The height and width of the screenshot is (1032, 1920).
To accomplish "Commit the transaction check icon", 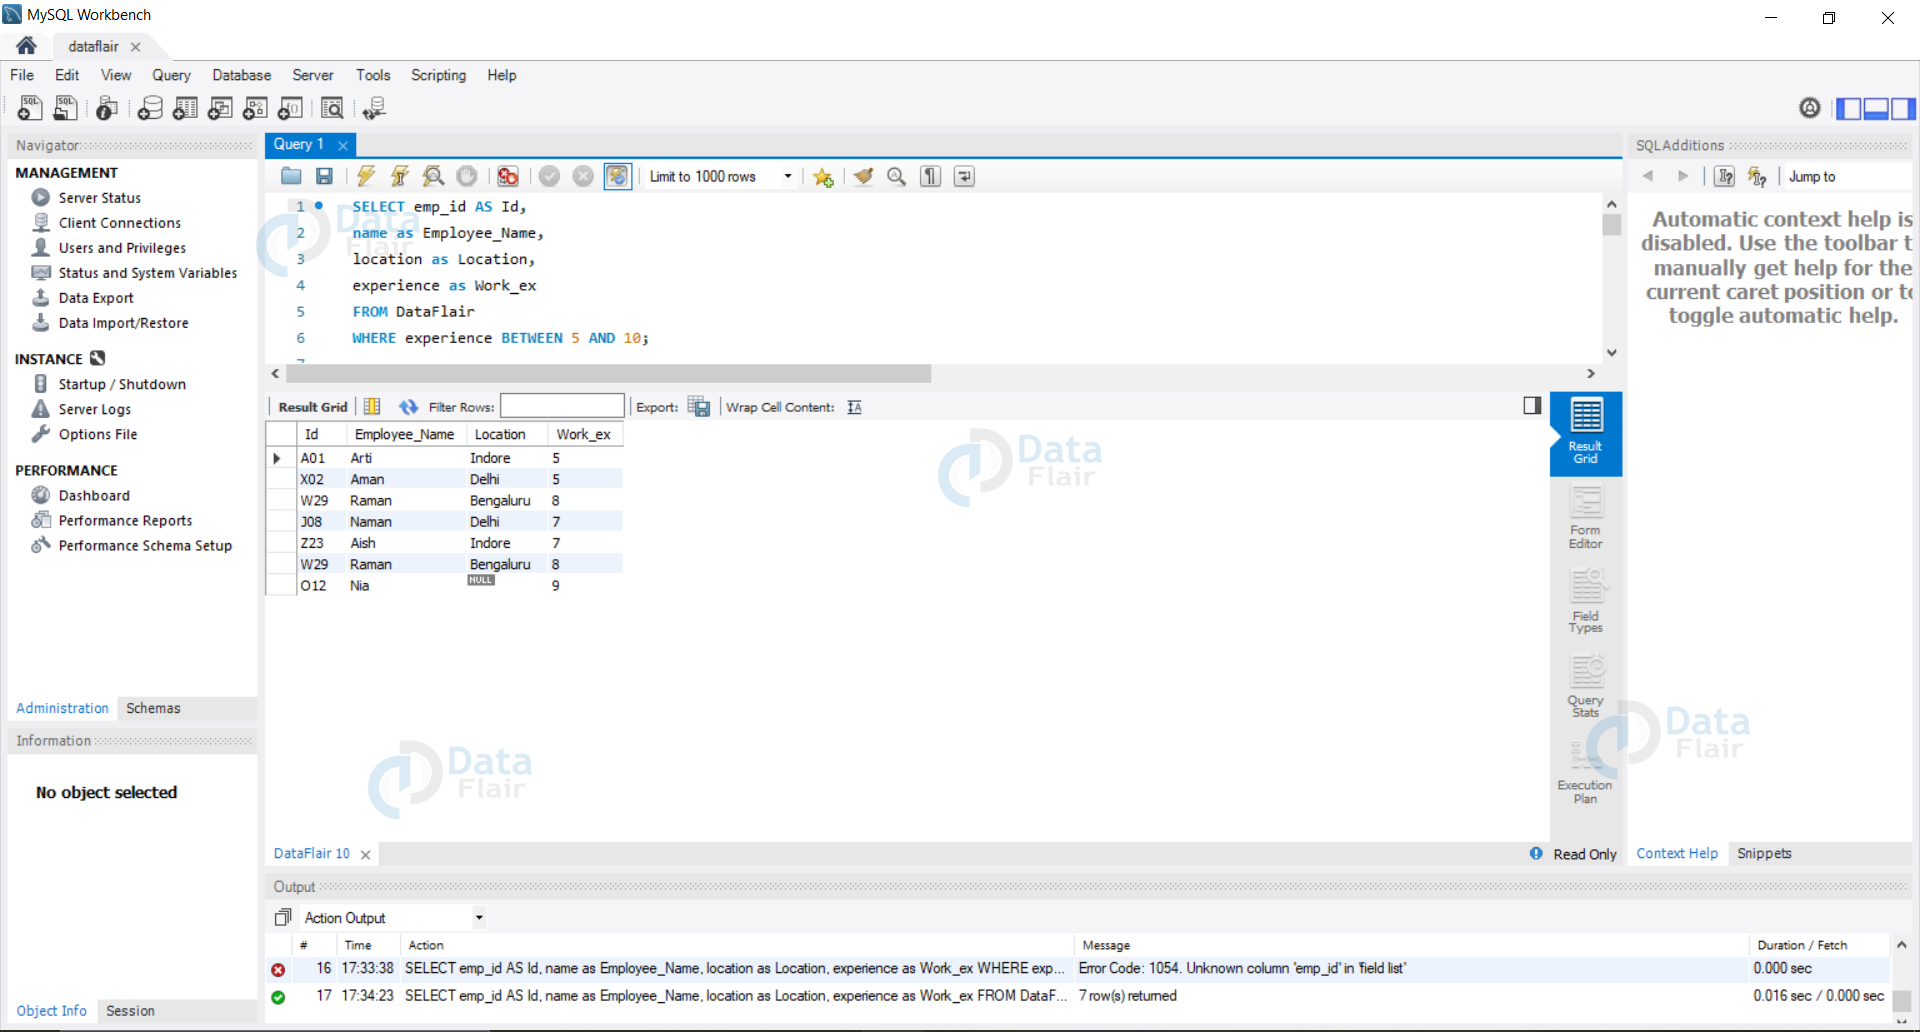I will (549, 177).
